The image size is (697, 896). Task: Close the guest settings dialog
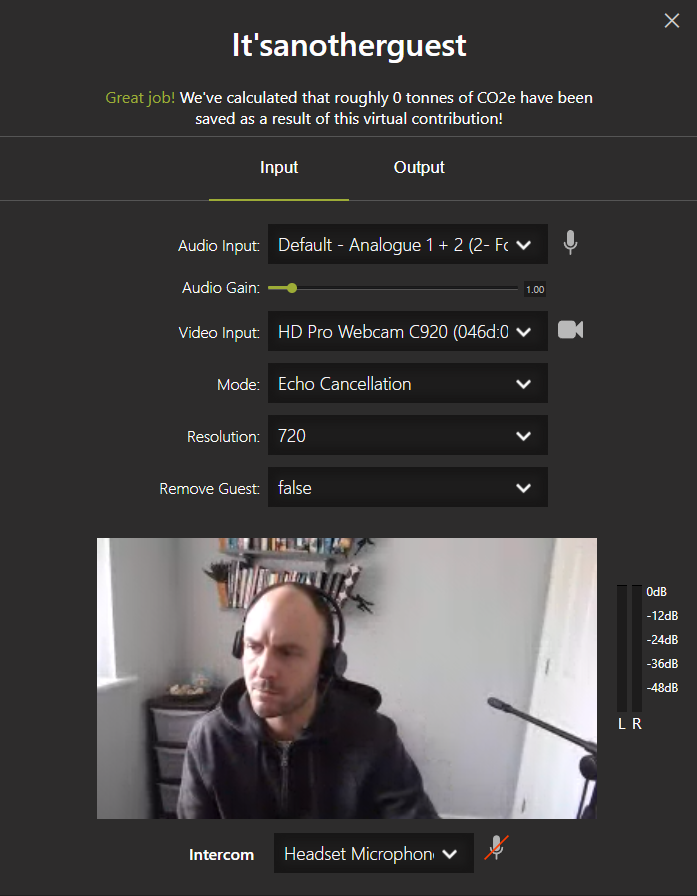(x=672, y=21)
